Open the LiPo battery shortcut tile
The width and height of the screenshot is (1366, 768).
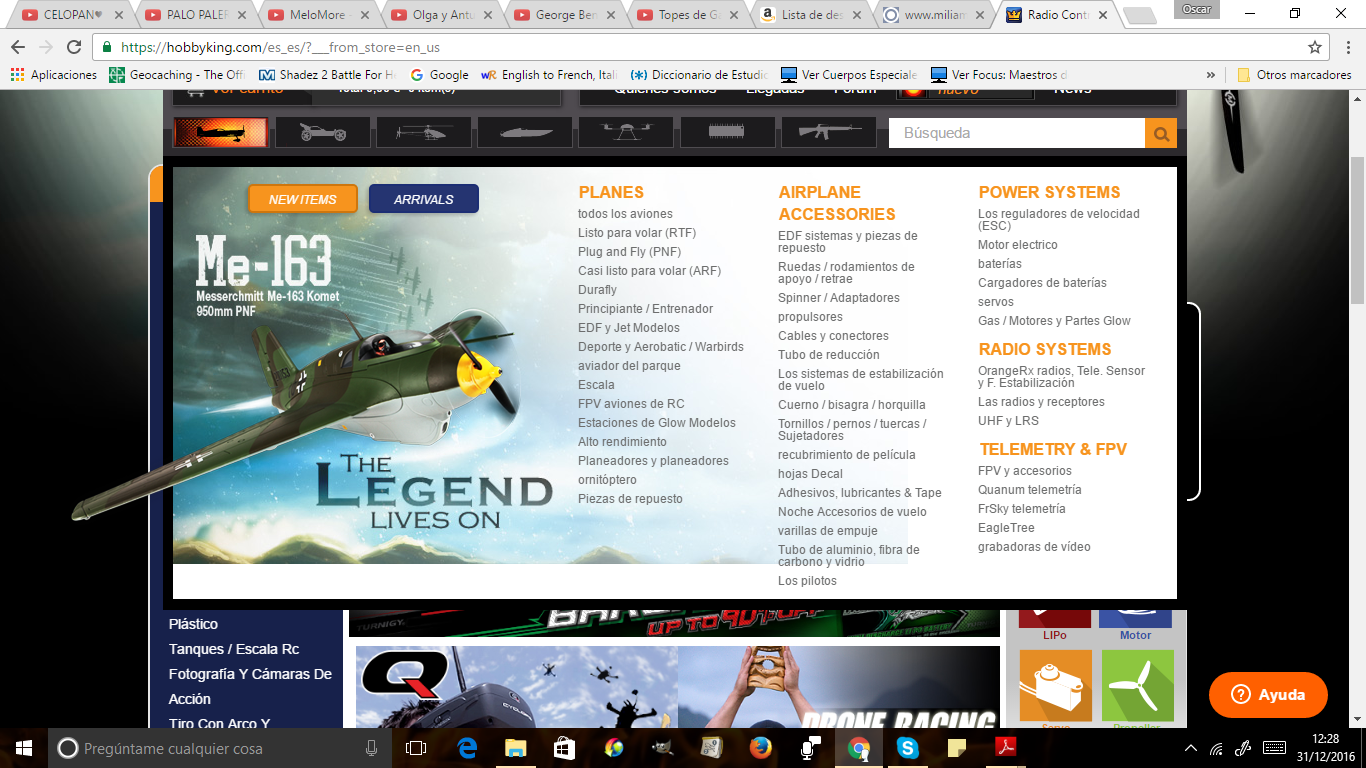[1054, 620]
